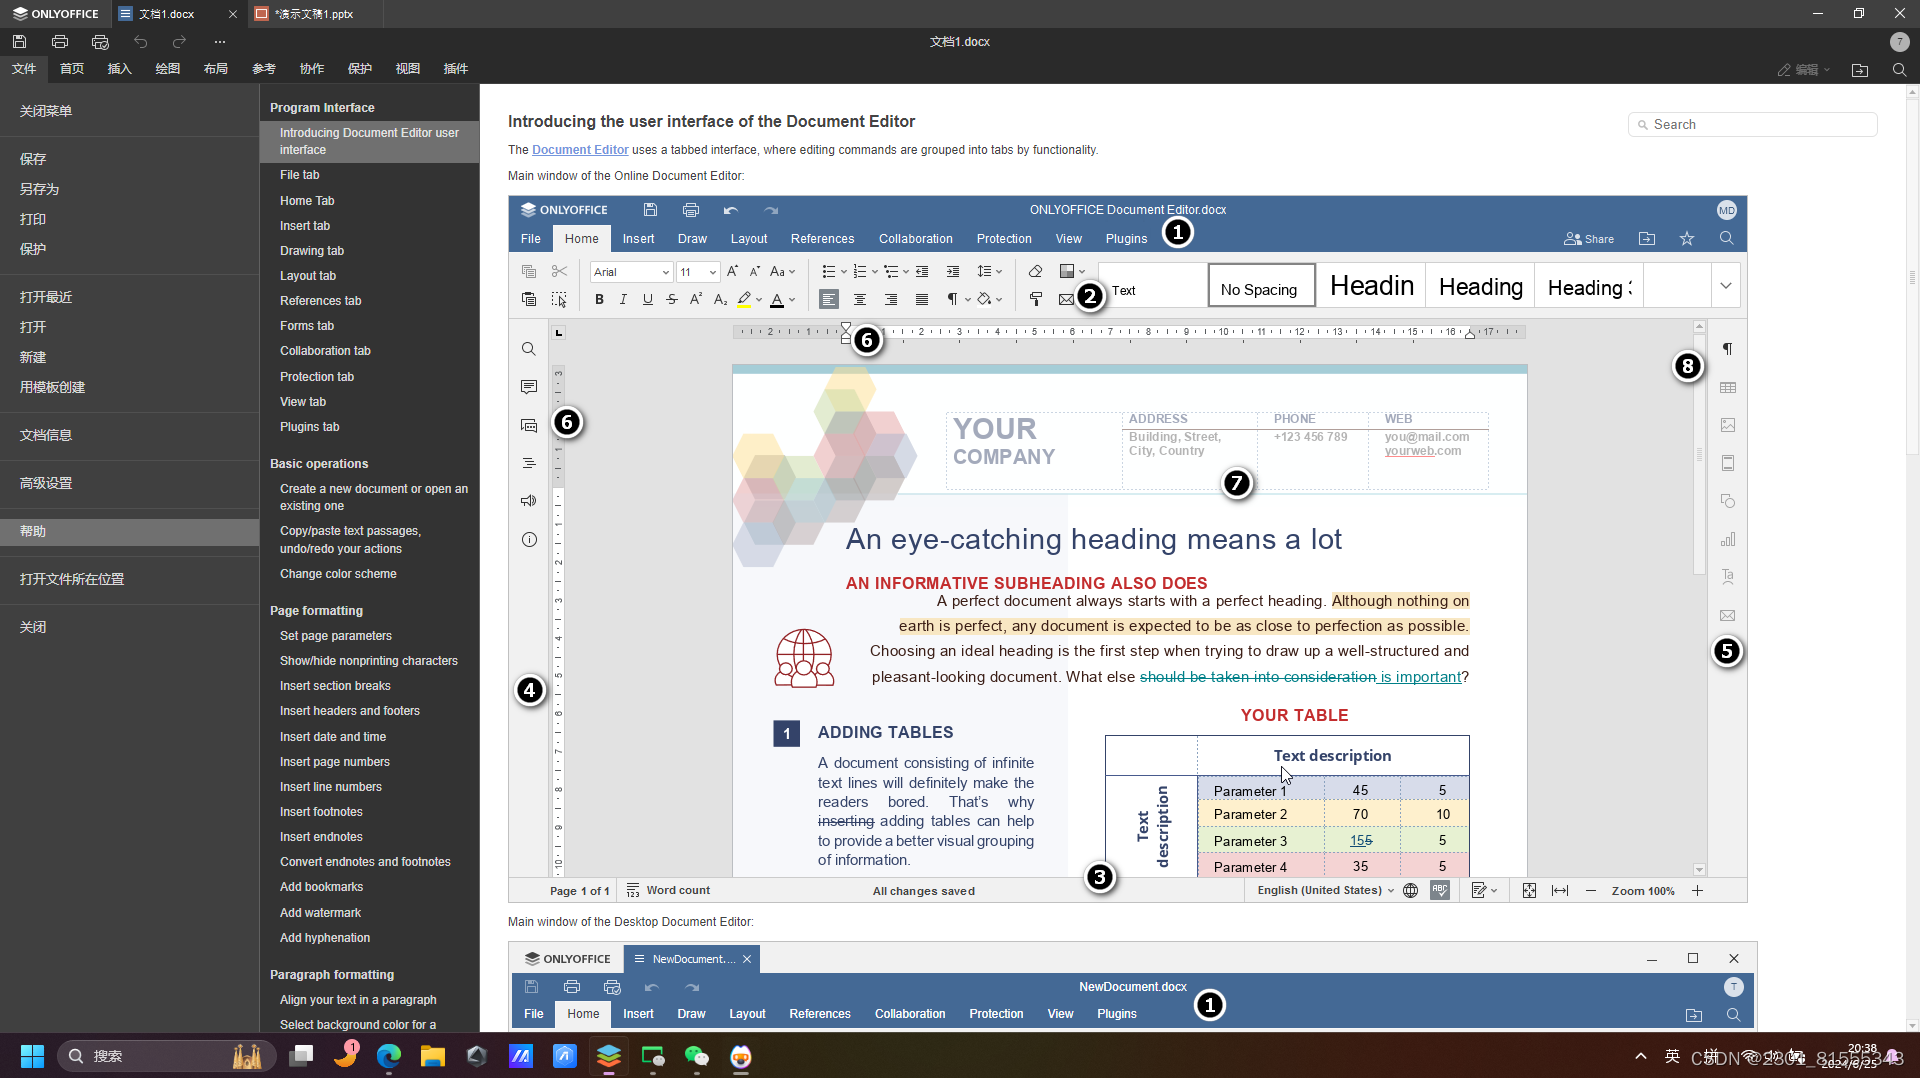This screenshot has width=1920, height=1078.
Task: Switch to the 演示文稿1.pptx presentation tab
Action: tap(314, 14)
